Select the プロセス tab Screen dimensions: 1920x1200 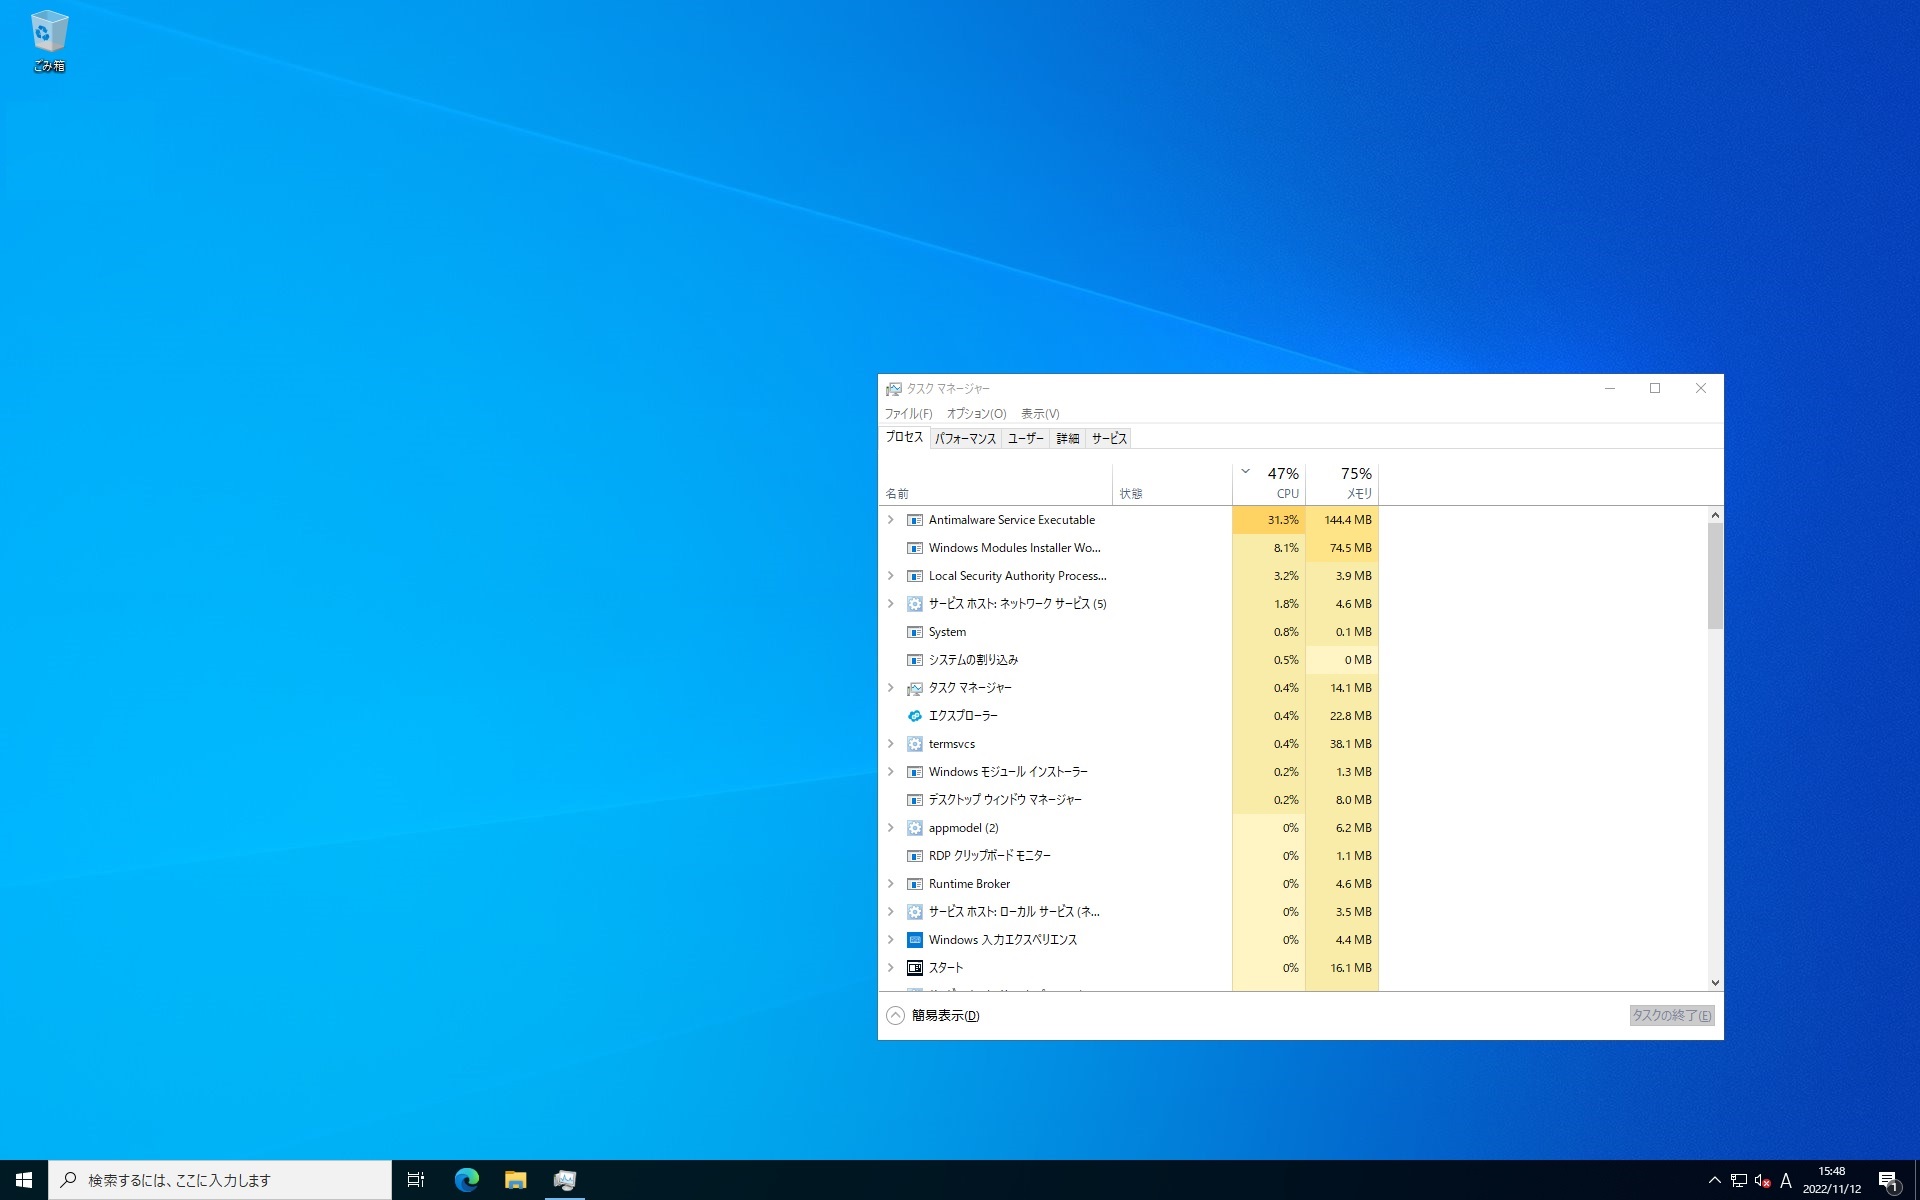point(904,437)
